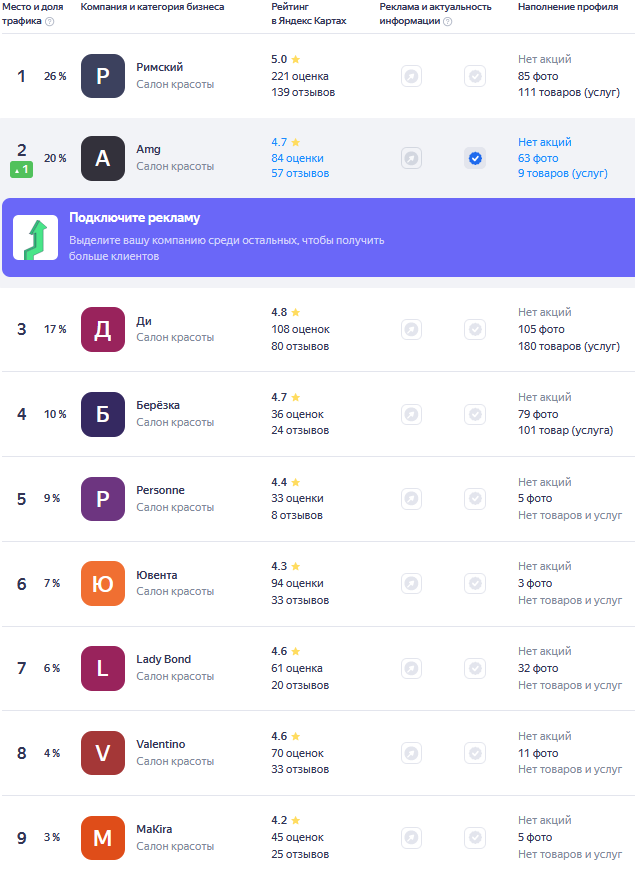Open the 63 фото link for Amg
The image size is (635, 875).
click(x=538, y=158)
